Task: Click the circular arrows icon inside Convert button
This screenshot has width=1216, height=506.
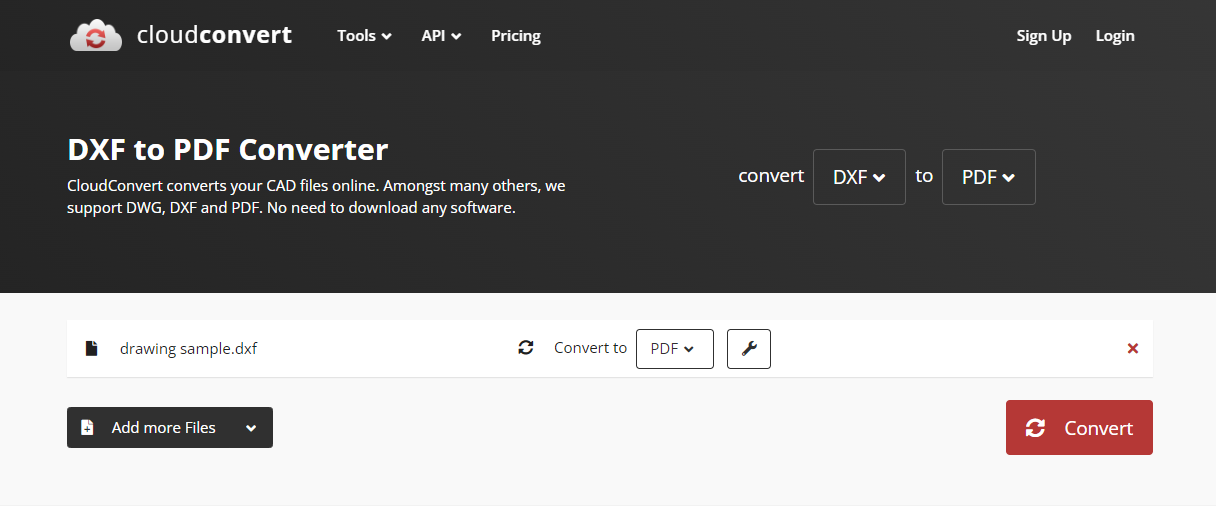Action: coord(1036,428)
